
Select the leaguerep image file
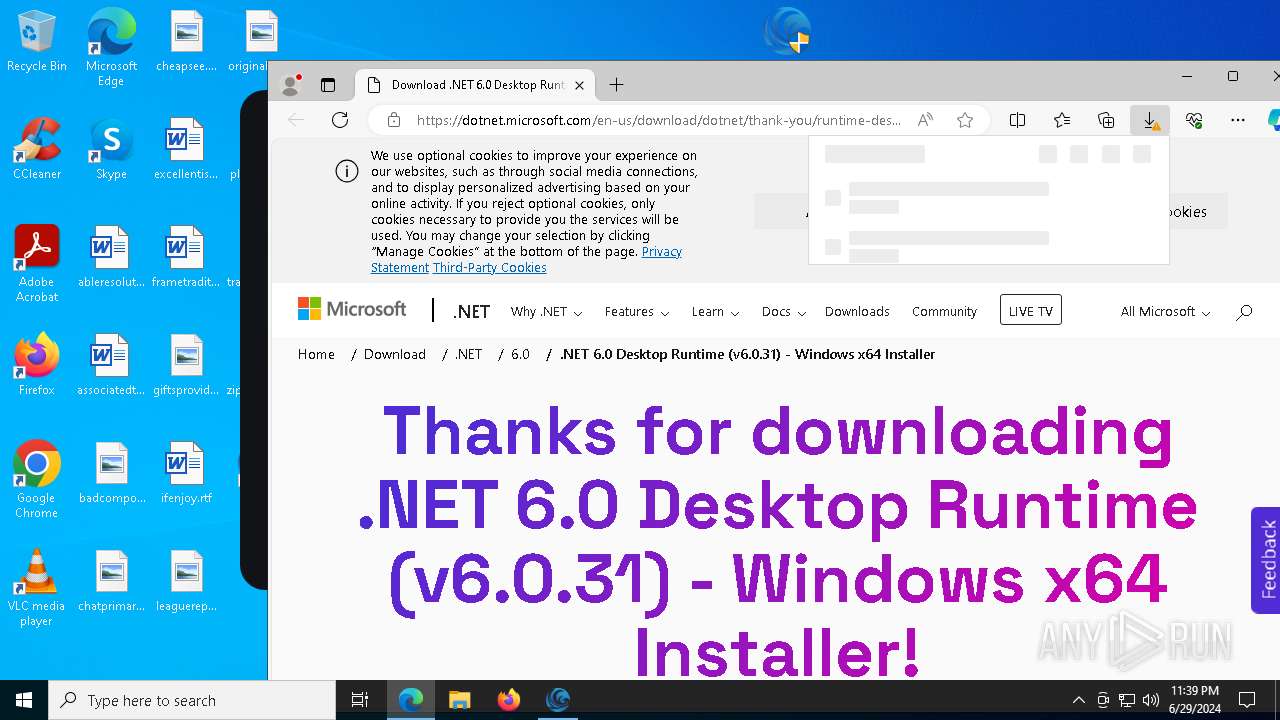(186, 581)
